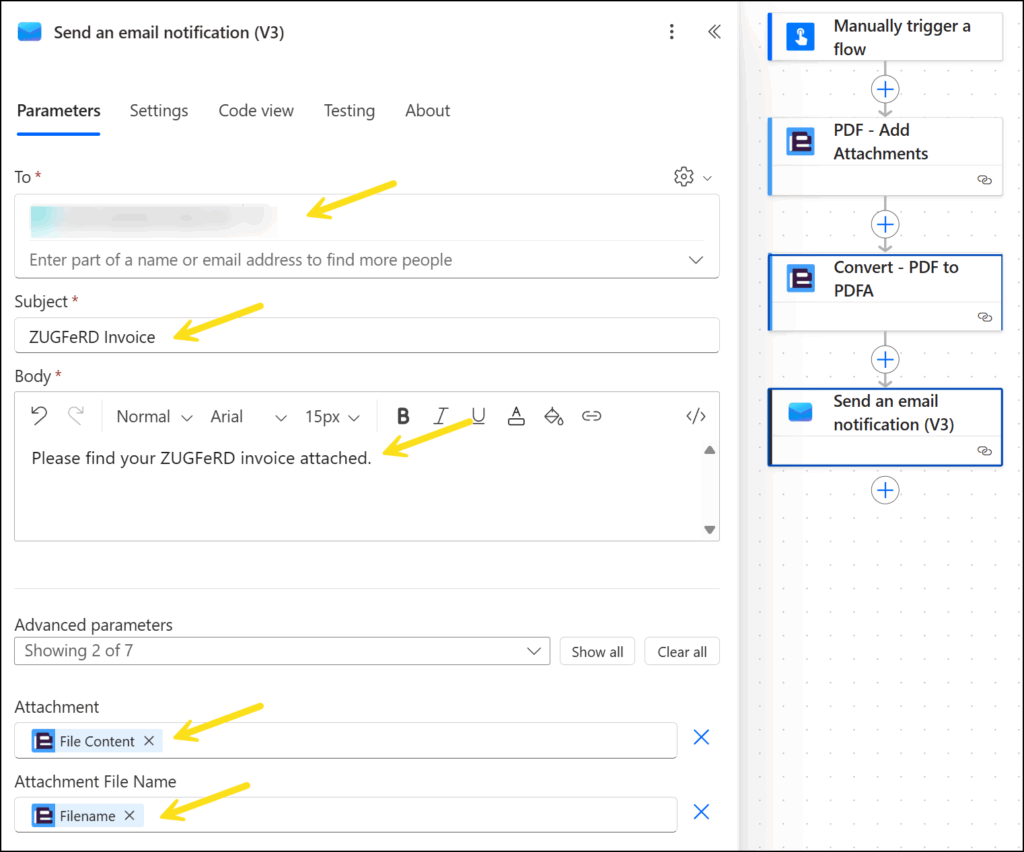The height and width of the screenshot is (852, 1024).
Task: Click the Show all button
Action: (x=597, y=652)
